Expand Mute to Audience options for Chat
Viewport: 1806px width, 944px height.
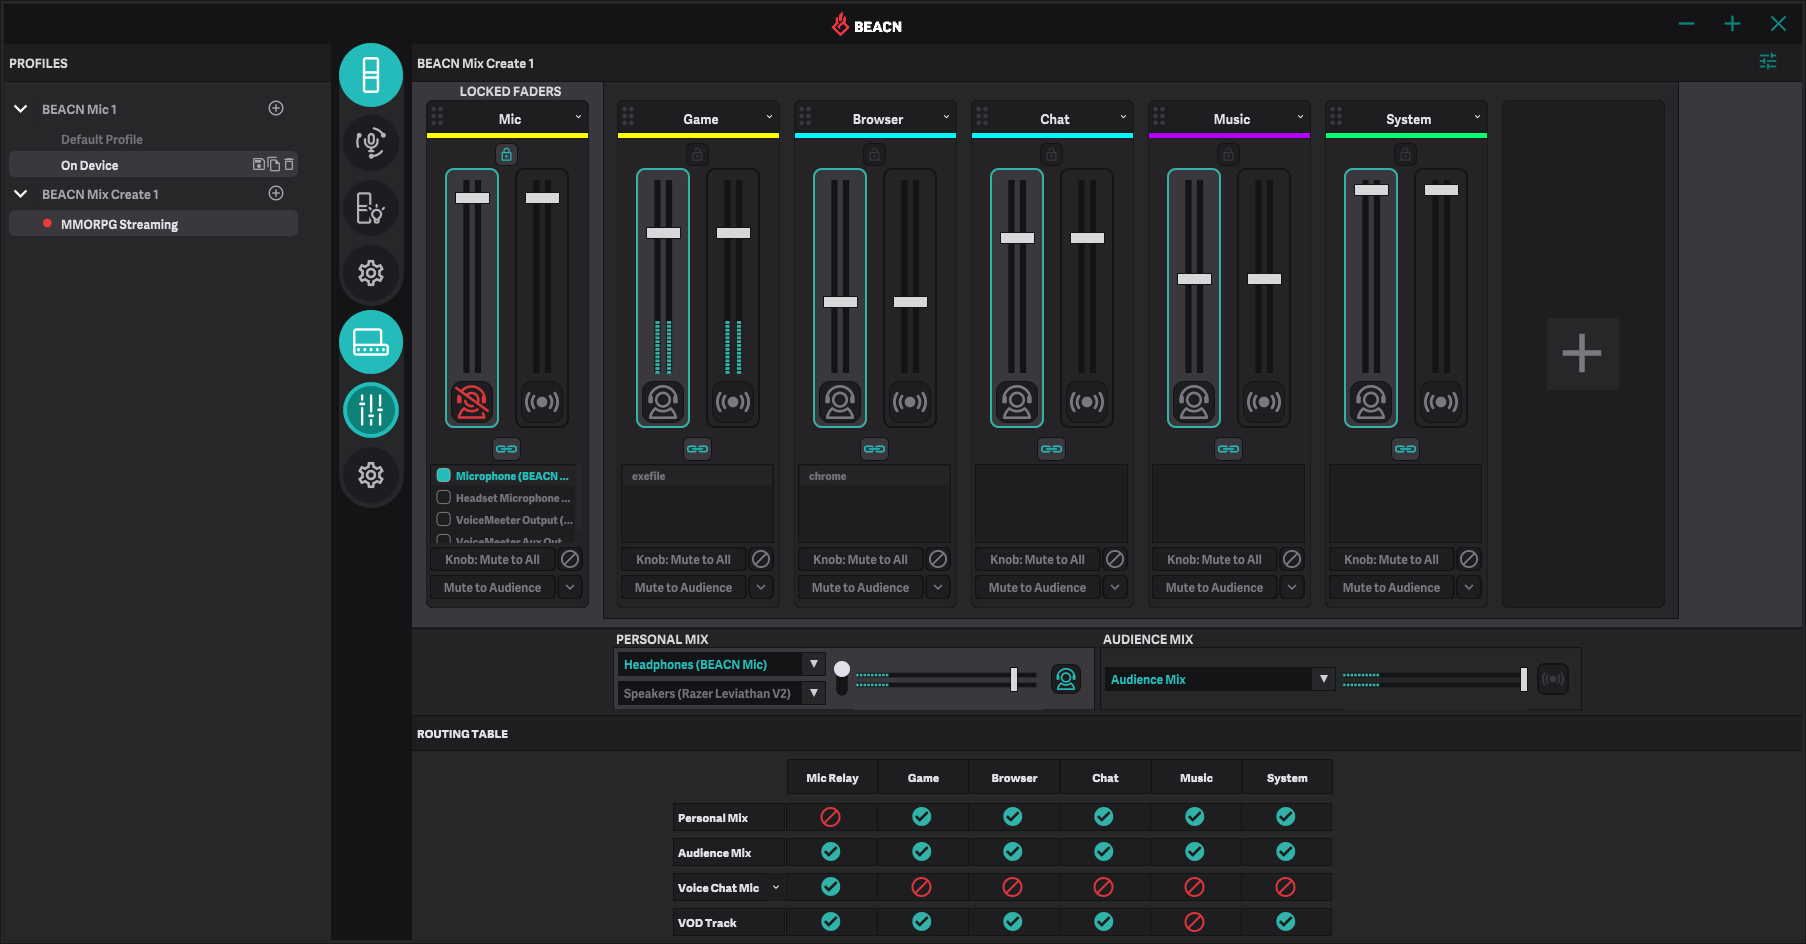pos(1115,587)
